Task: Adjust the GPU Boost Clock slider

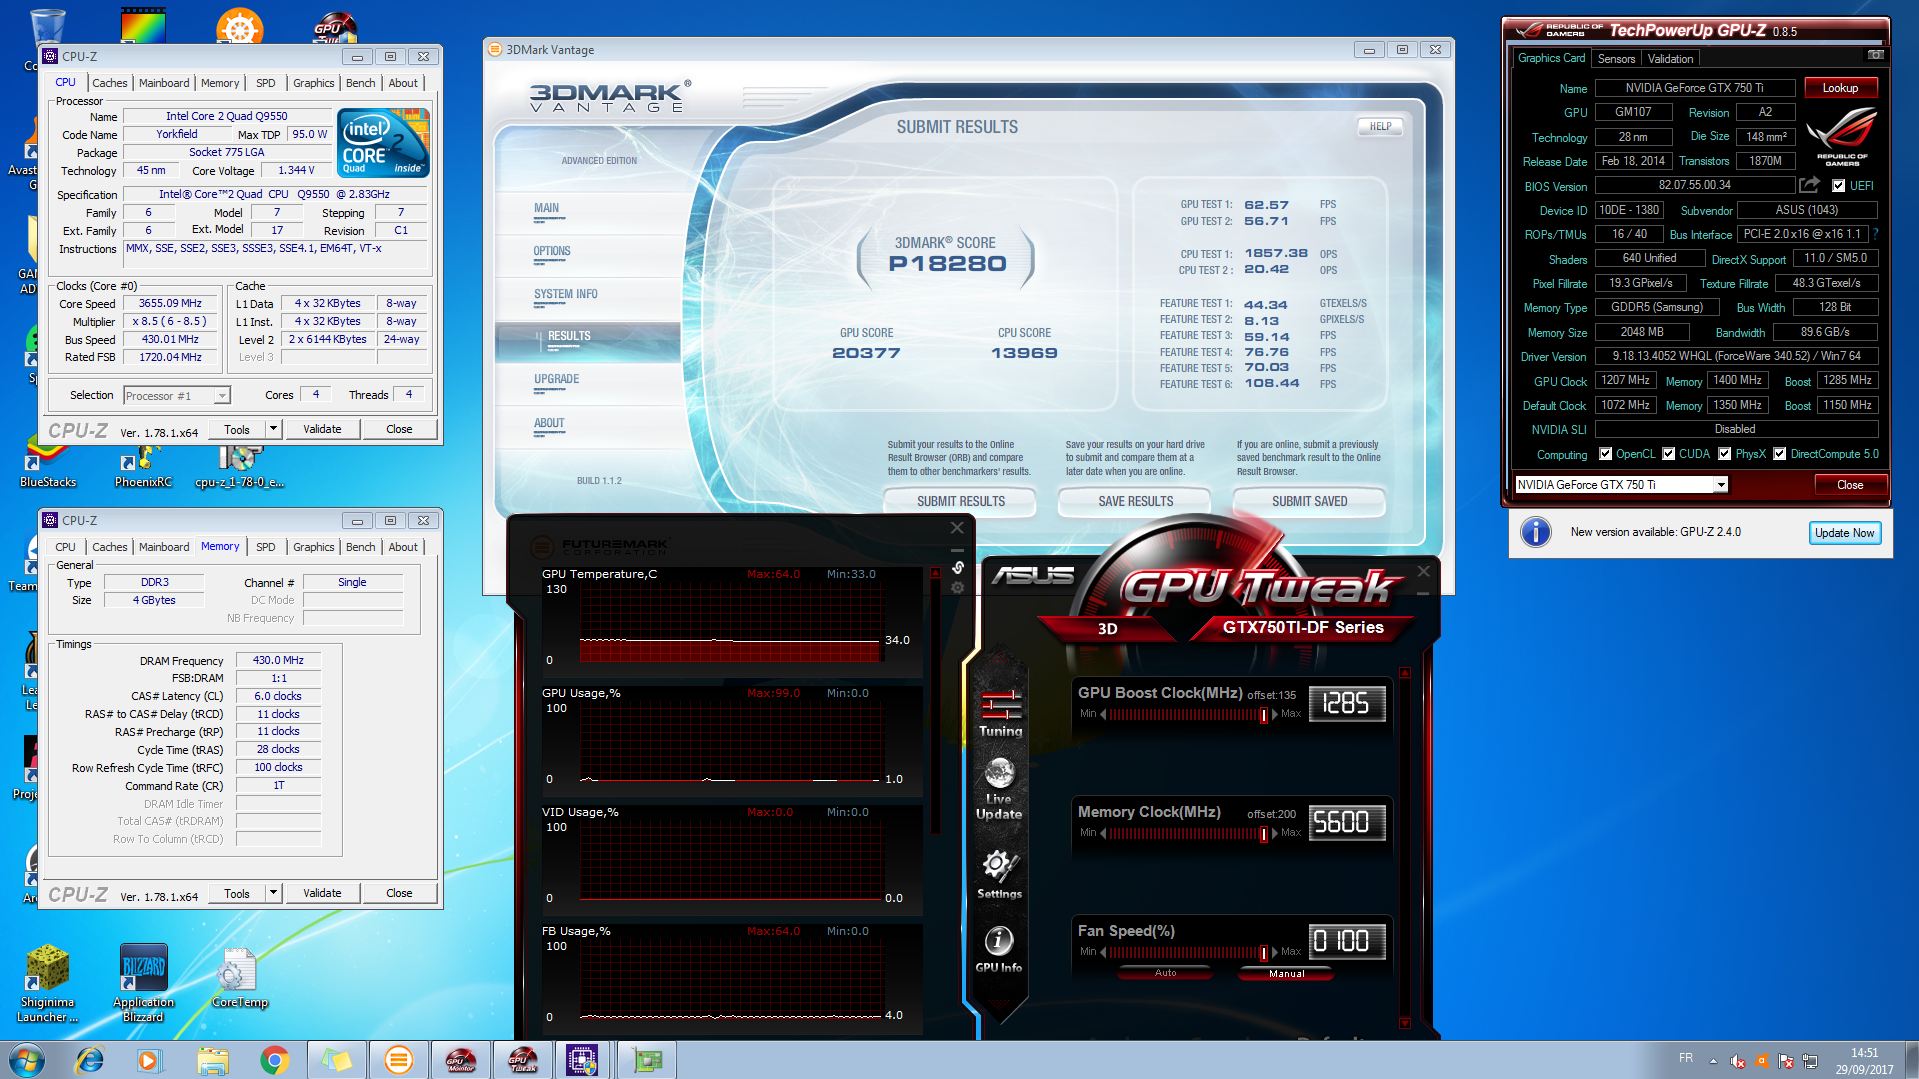Action: [1190, 714]
